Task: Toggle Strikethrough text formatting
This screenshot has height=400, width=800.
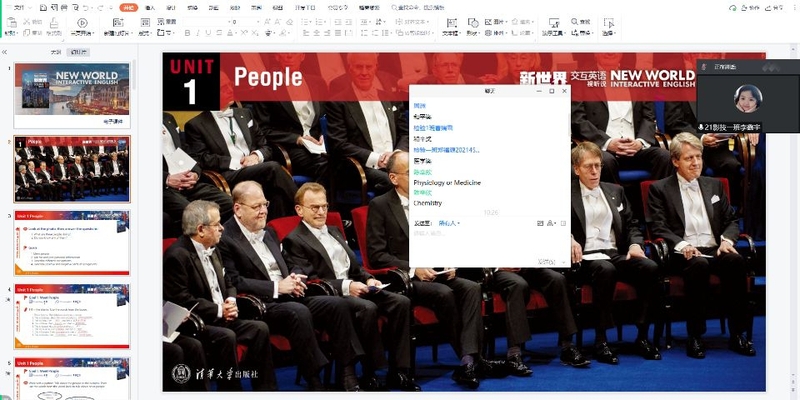Action: 219,33
